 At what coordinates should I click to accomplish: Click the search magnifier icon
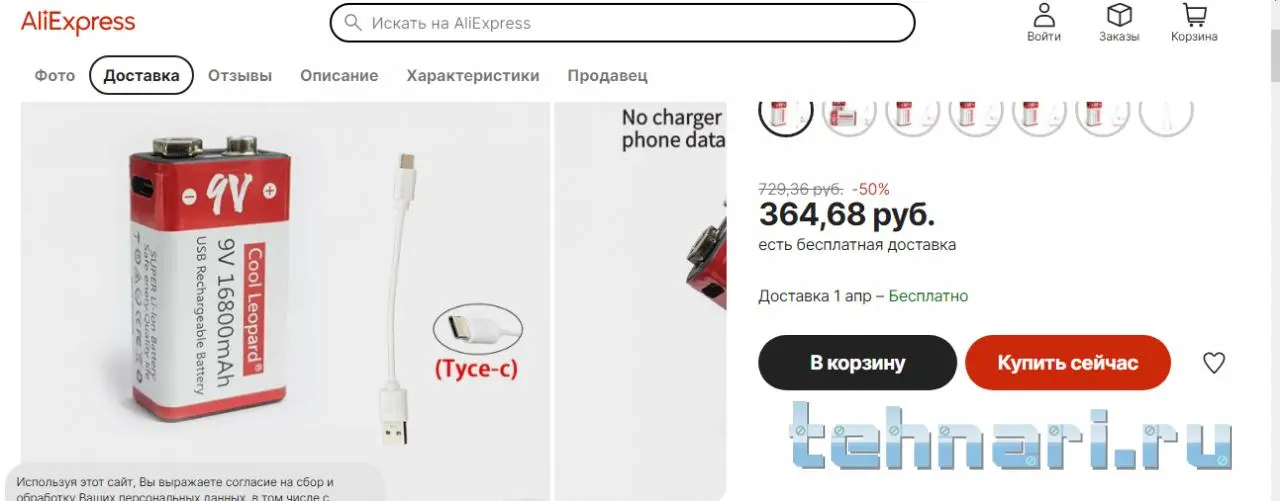click(x=352, y=23)
